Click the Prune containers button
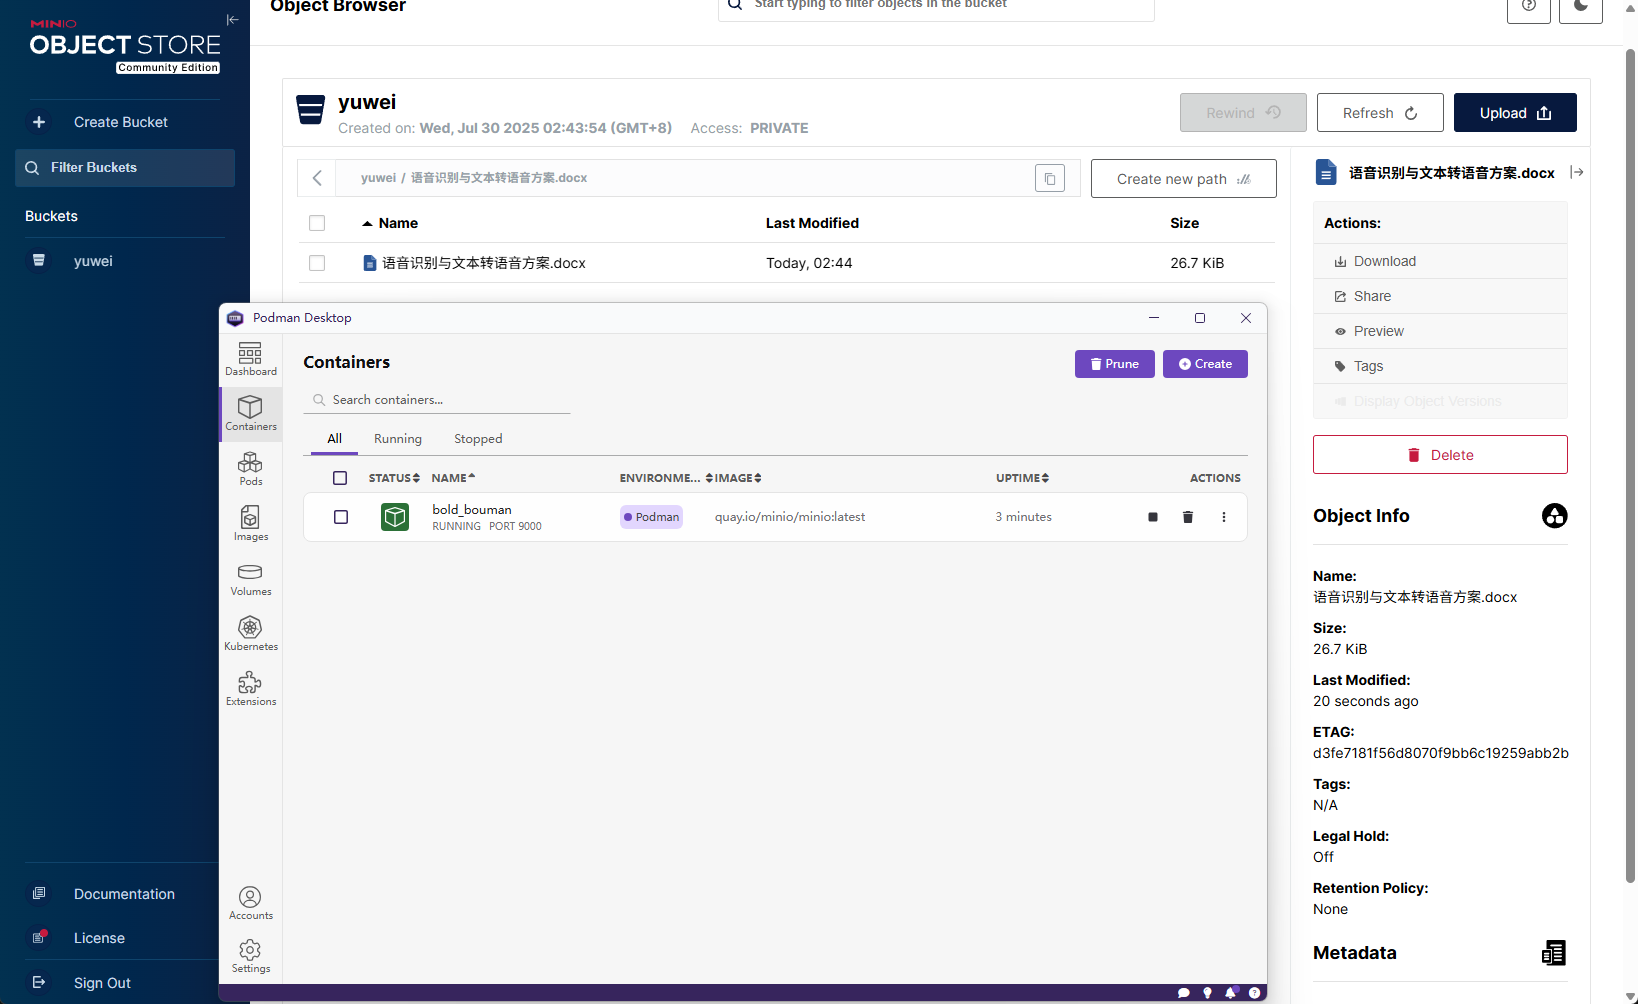The height and width of the screenshot is (1004, 1638). point(1115,364)
